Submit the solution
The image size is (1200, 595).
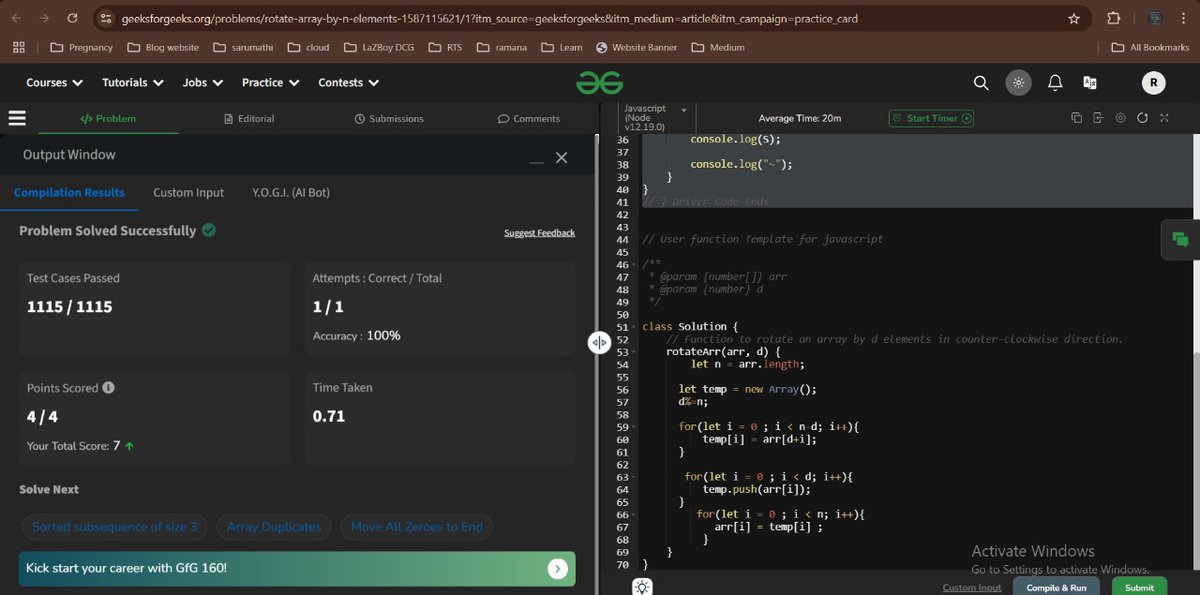coord(1138,587)
